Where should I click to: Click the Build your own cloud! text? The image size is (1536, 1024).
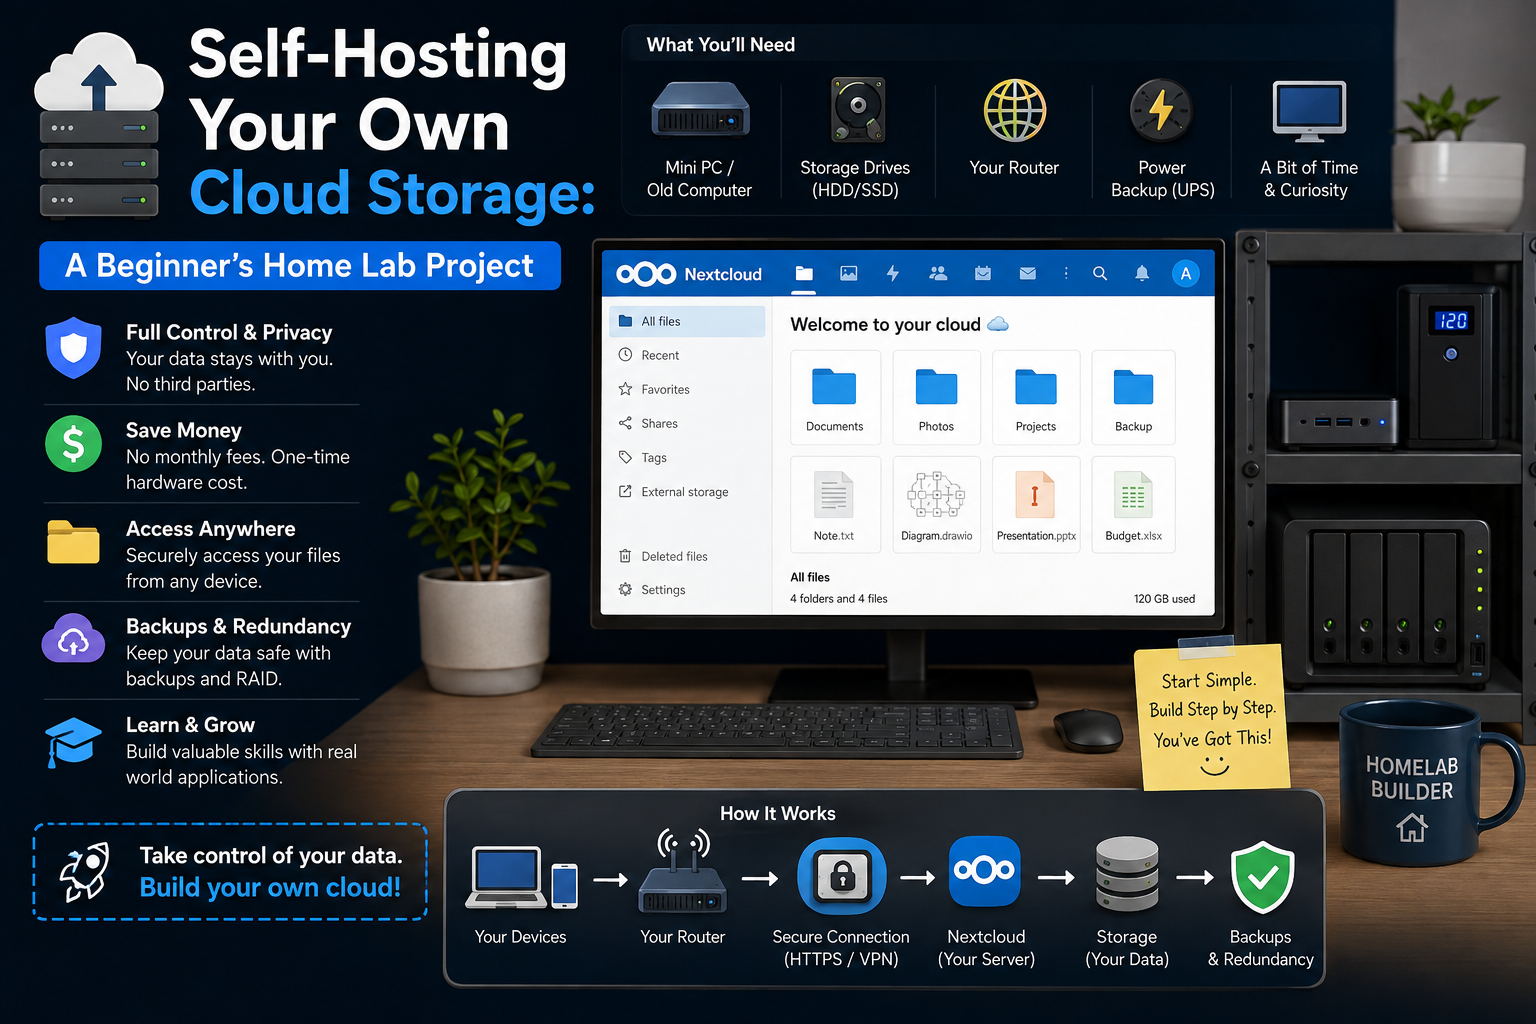270,888
